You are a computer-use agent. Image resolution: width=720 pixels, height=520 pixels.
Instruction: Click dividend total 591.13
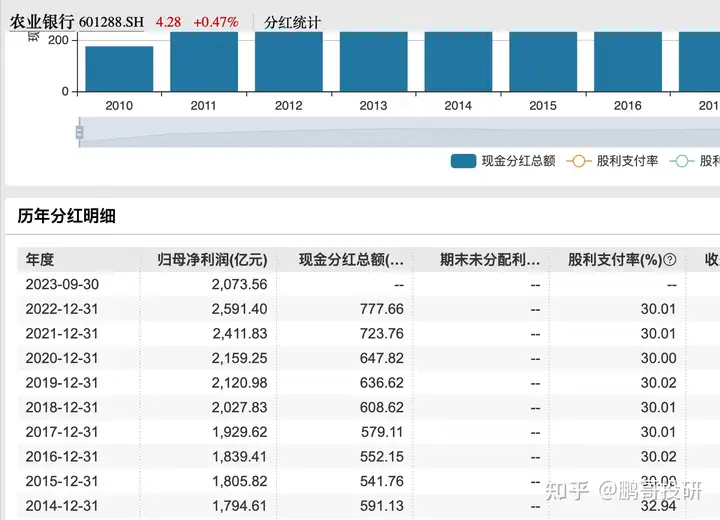pyautogui.click(x=382, y=506)
